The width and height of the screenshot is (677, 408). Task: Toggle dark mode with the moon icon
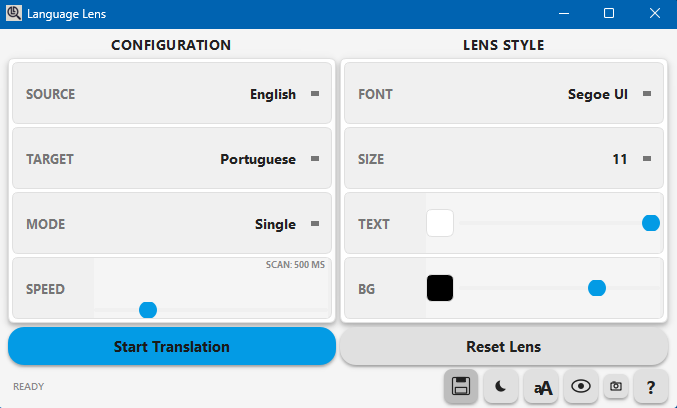[x=501, y=386]
